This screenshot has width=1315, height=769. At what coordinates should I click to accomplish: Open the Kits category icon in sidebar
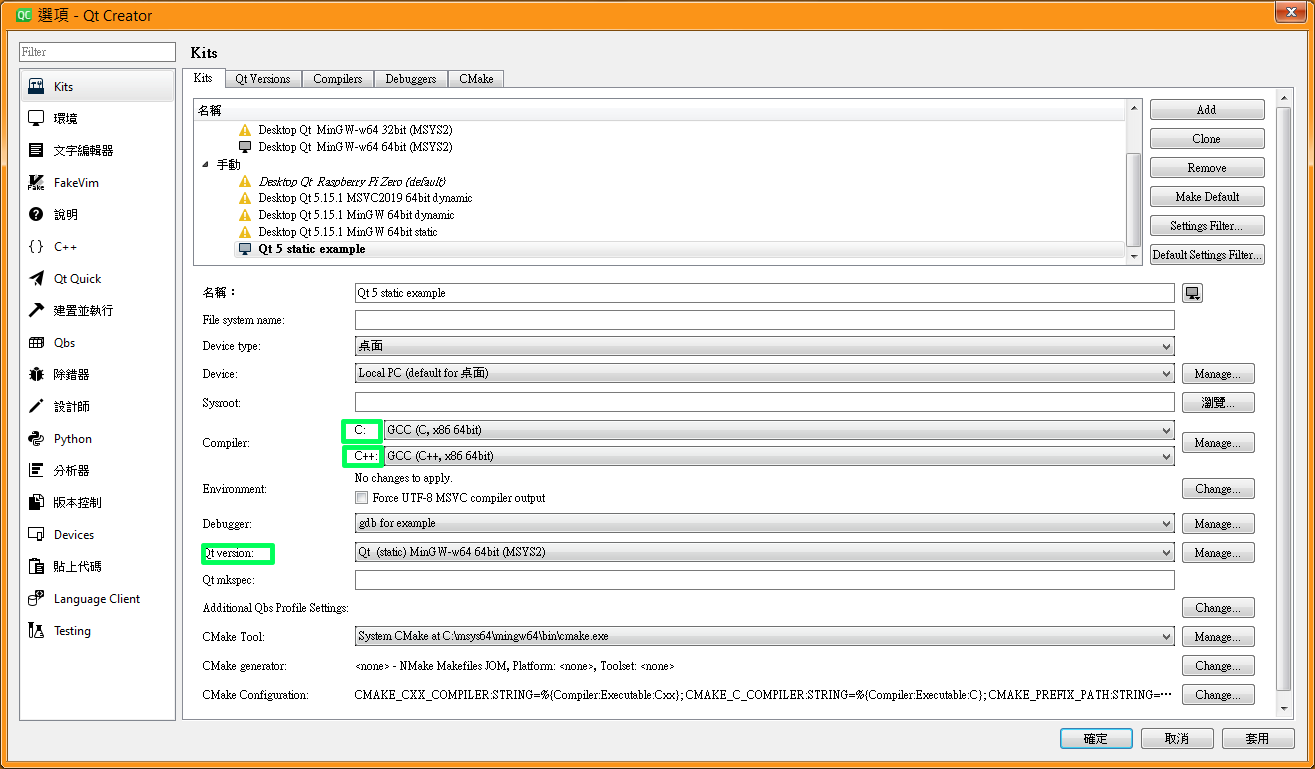tap(36, 86)
